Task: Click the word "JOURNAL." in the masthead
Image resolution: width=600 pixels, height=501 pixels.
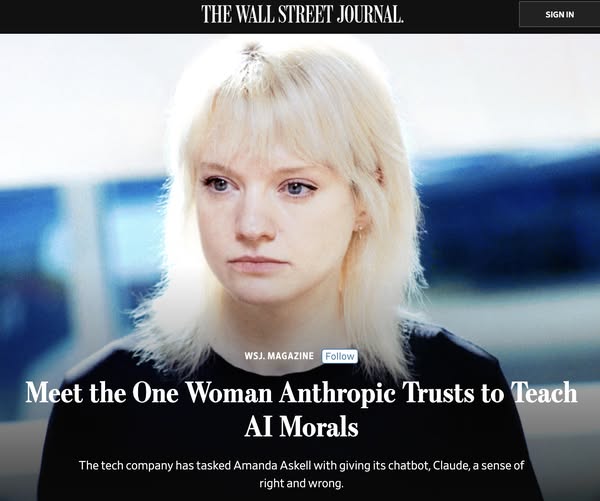Action: (370, 15)
